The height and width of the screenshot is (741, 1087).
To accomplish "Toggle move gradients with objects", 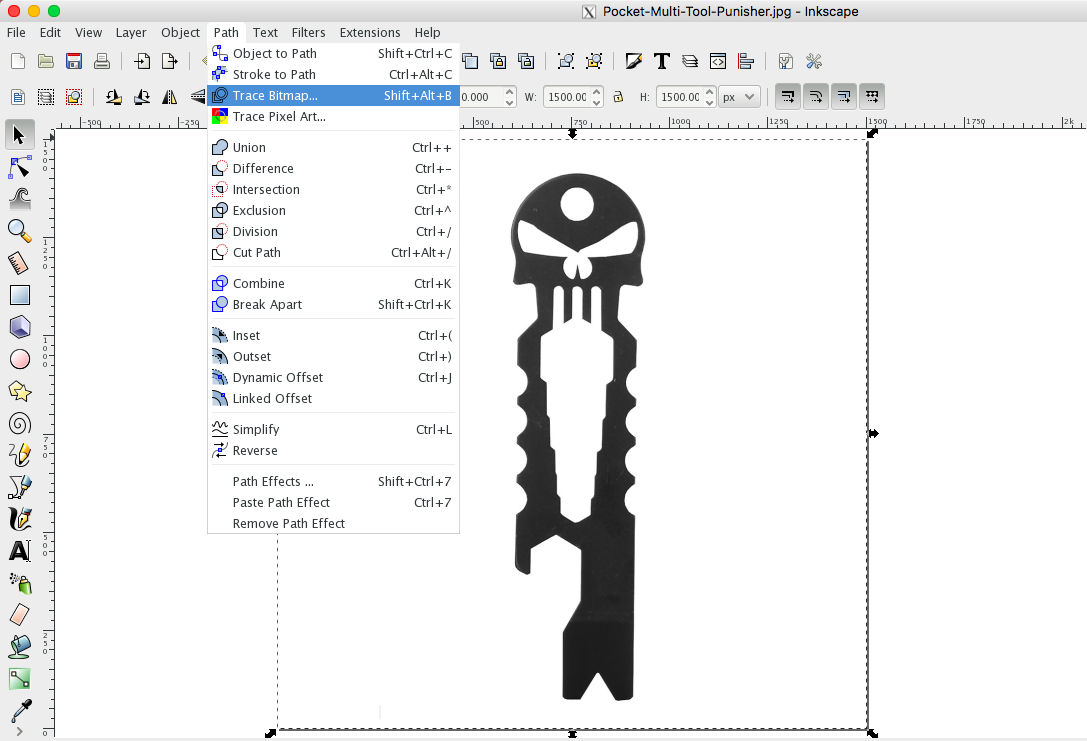I will [844, 97].
